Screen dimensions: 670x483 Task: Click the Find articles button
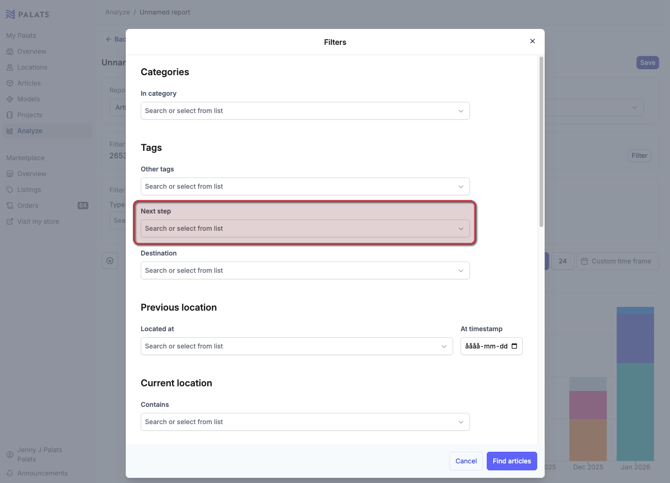[511, 461]
